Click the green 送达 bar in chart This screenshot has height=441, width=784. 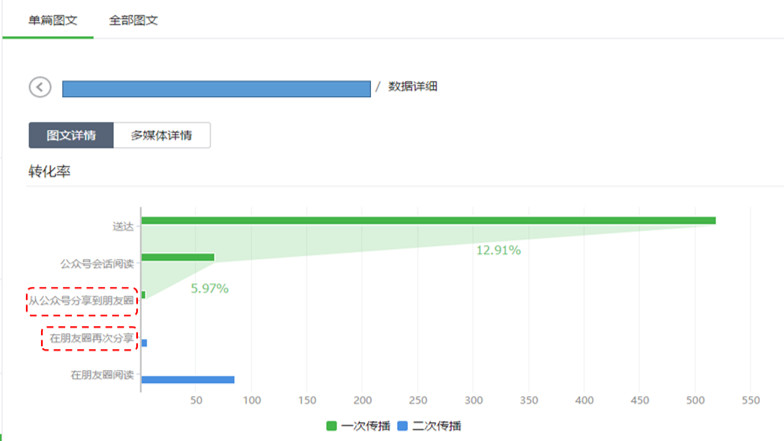click(428, 220)
